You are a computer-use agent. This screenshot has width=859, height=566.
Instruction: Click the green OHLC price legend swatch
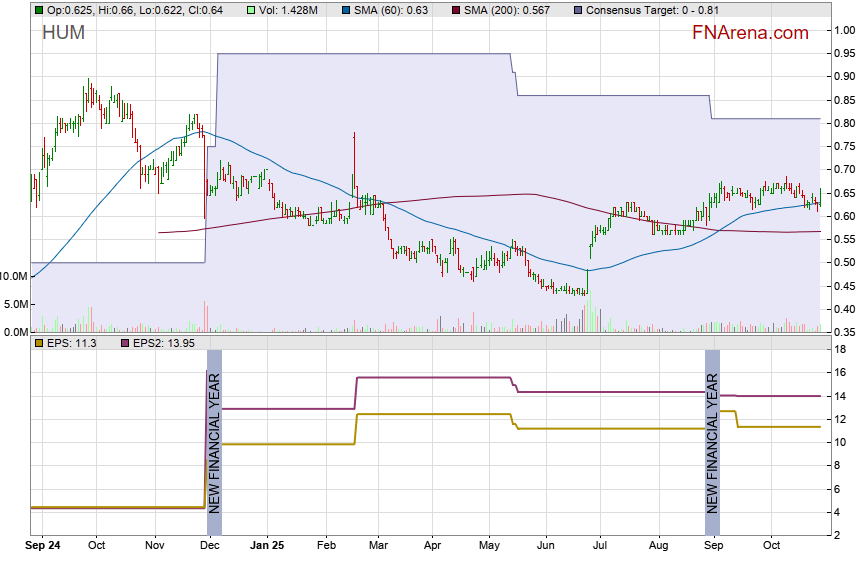point(38,9)
